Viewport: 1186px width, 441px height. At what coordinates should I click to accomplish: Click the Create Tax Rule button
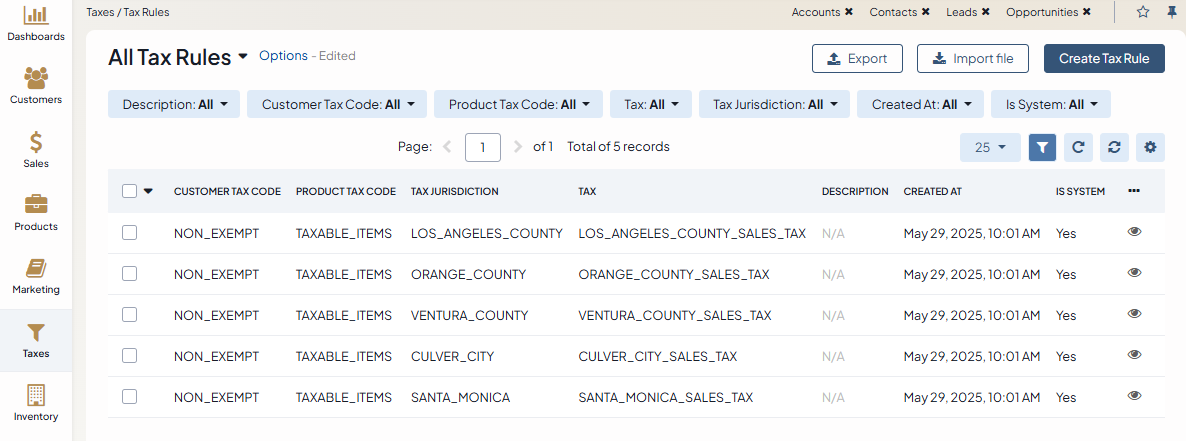(1104, 58)
